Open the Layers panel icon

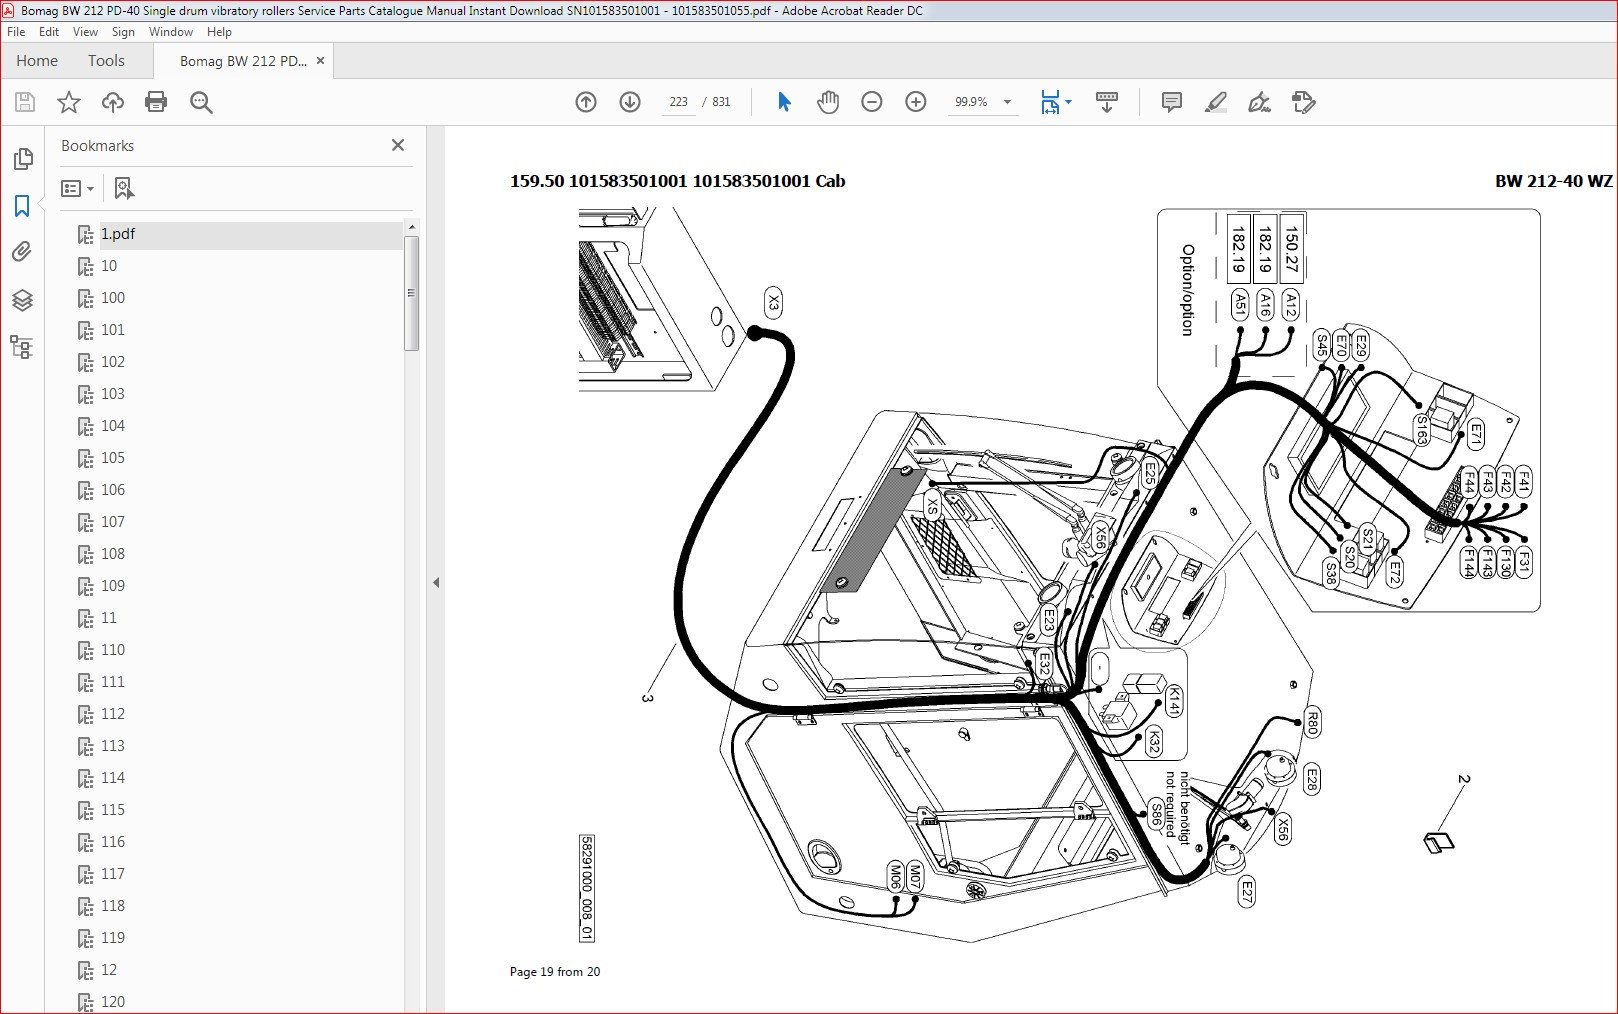click(22, 300)
